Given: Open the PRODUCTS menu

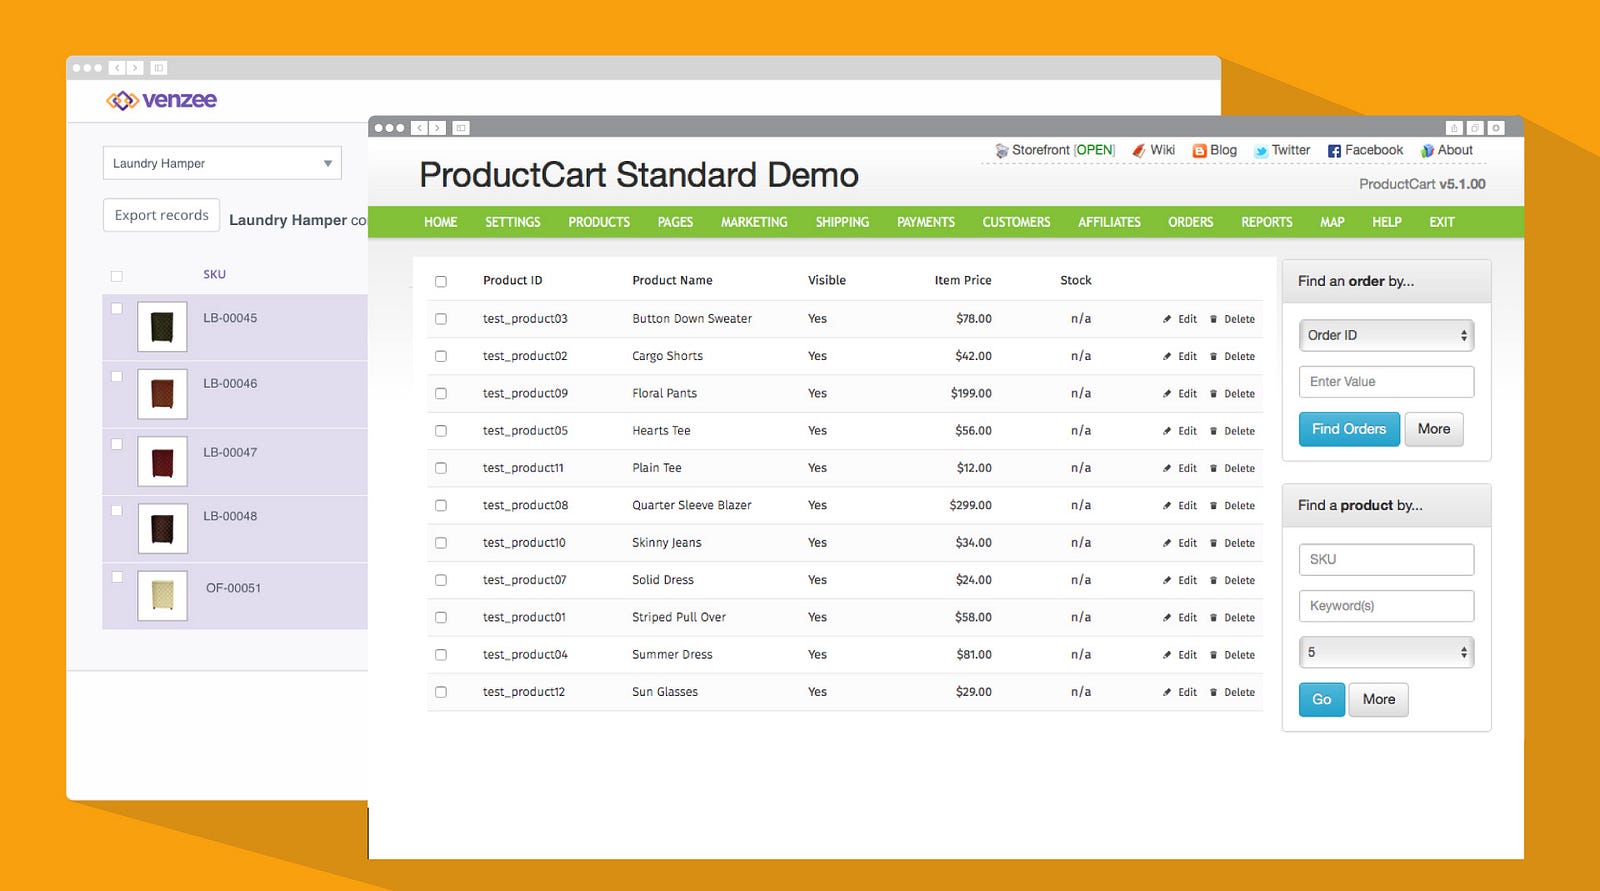Looking at the screenshot, I should (599, 222).
